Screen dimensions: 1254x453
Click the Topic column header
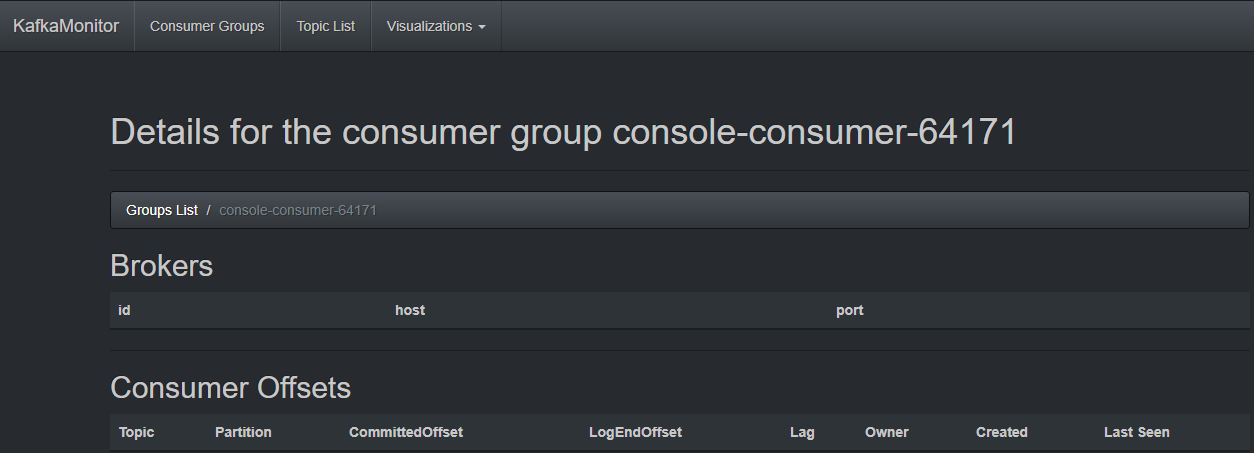point(137,432)
